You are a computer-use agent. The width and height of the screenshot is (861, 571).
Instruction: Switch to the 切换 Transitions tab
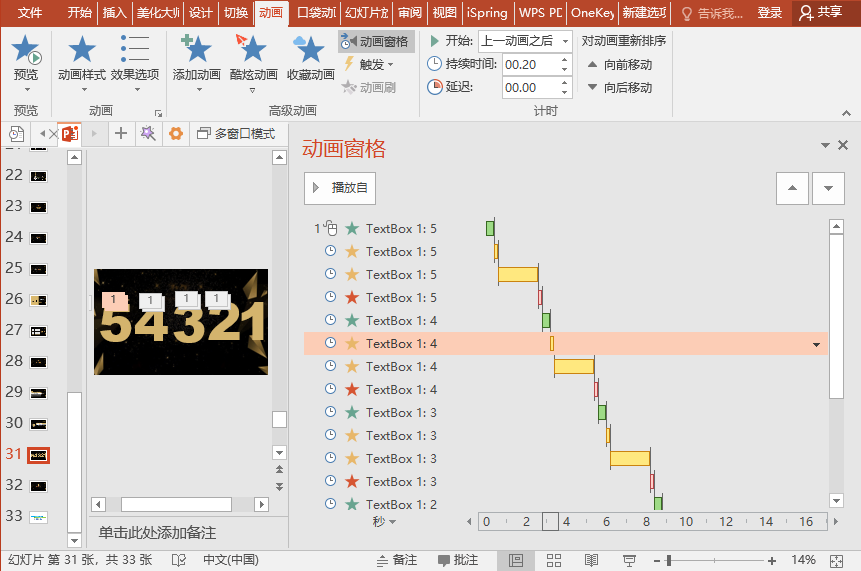click(236, 13)
